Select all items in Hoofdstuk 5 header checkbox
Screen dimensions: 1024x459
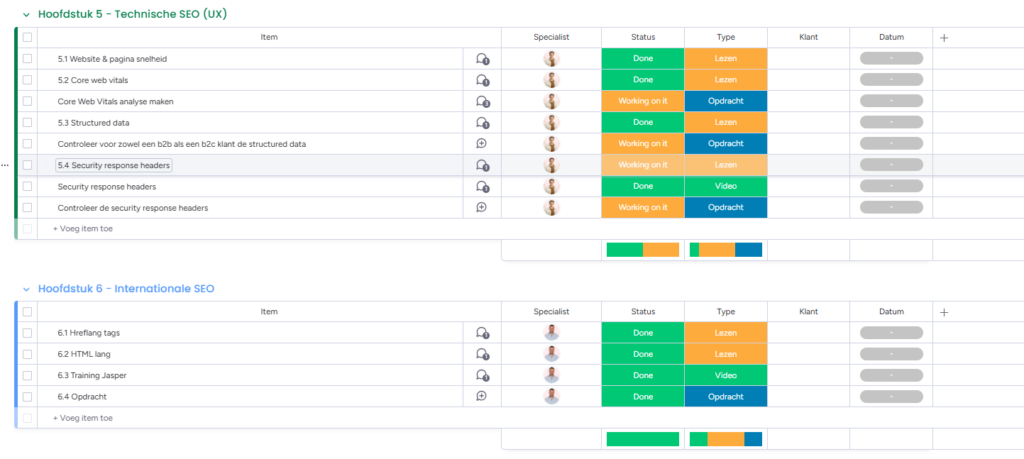click(x=27, y=37)
